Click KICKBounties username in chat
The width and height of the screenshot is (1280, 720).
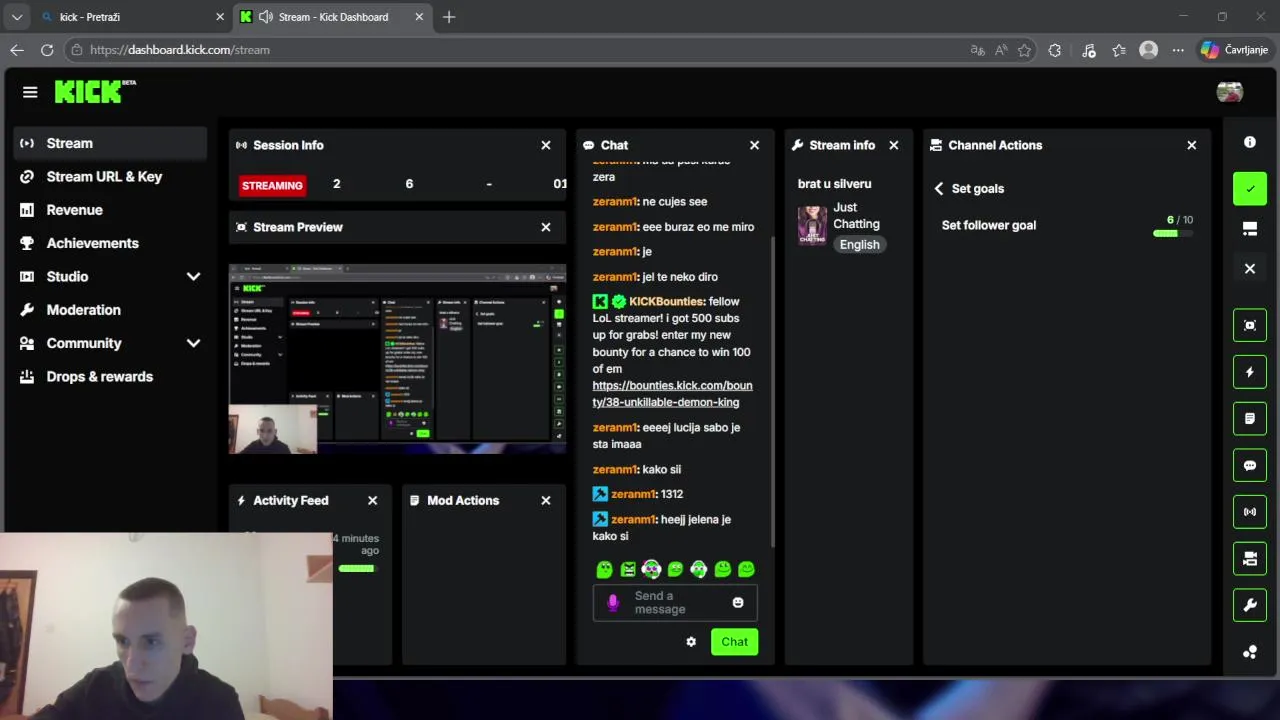667,302
